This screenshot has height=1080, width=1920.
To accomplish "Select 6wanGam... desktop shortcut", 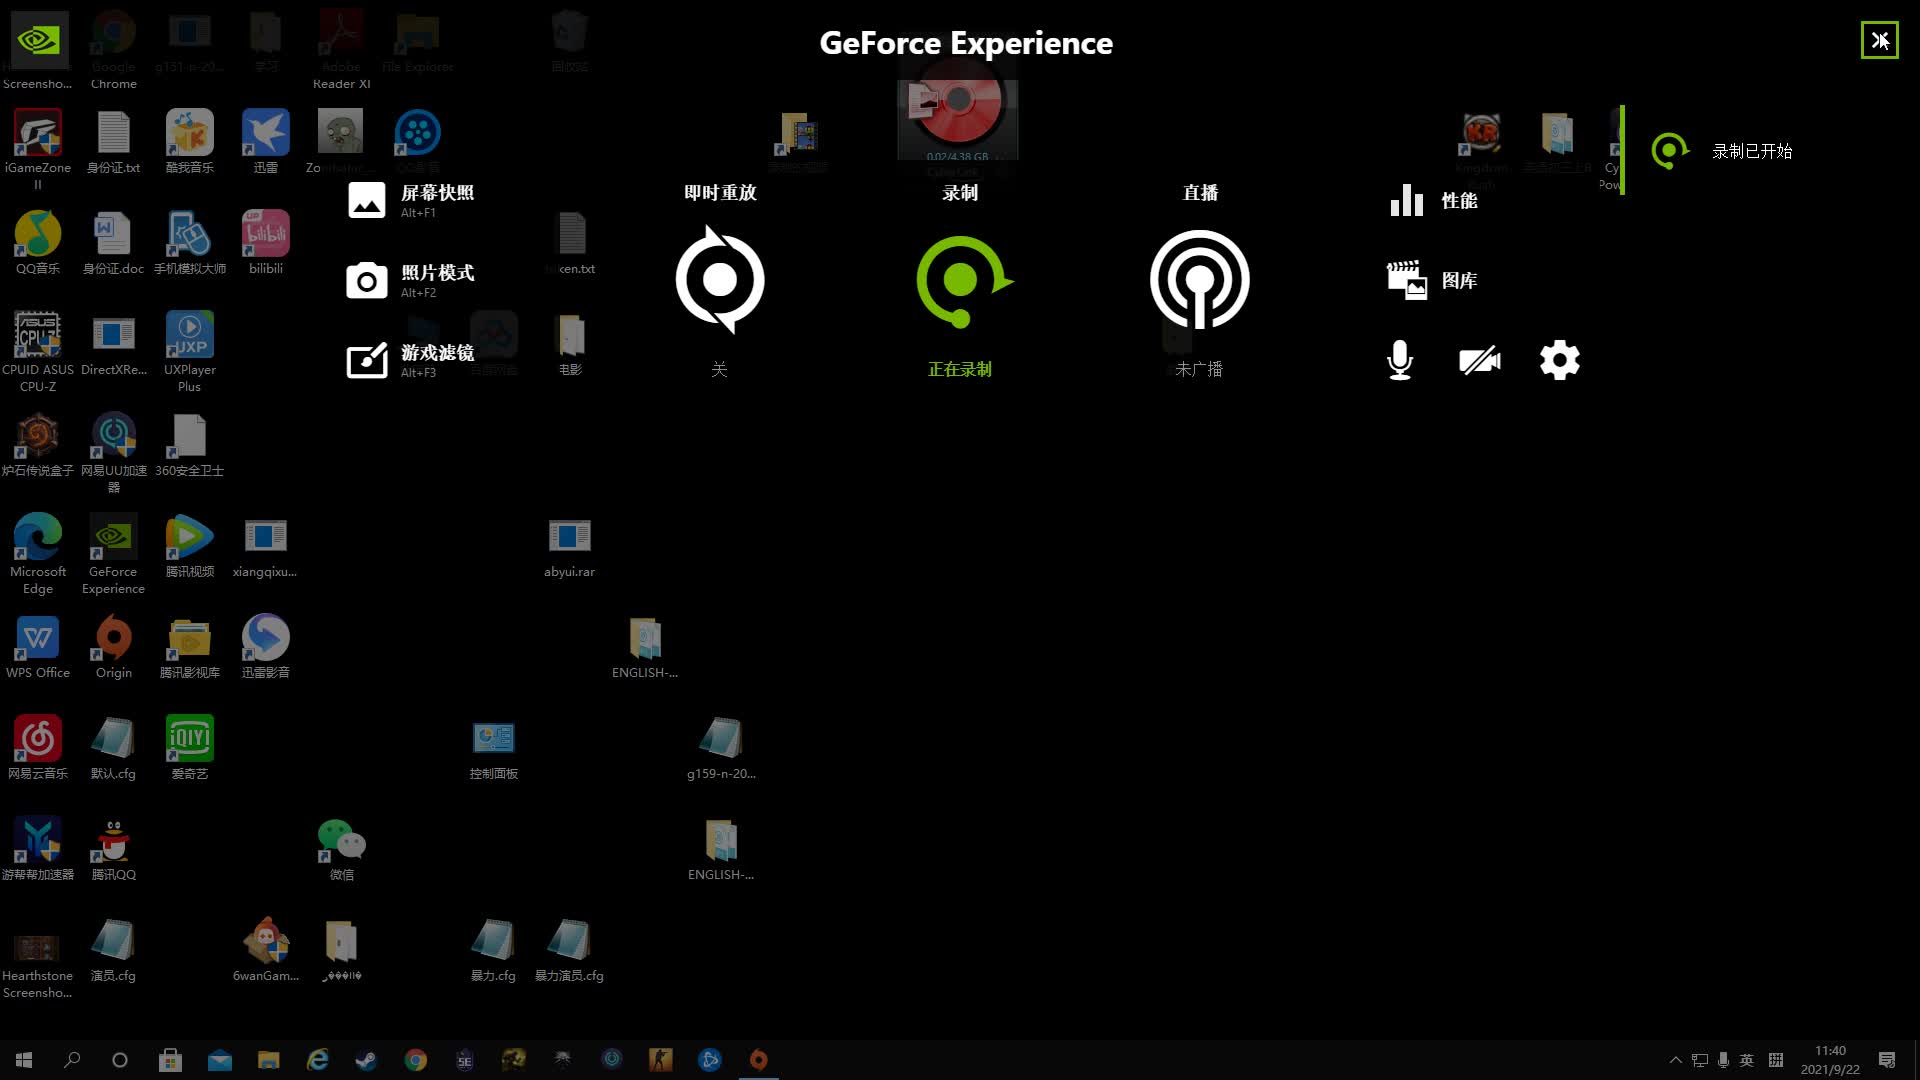I will [266, 950].
